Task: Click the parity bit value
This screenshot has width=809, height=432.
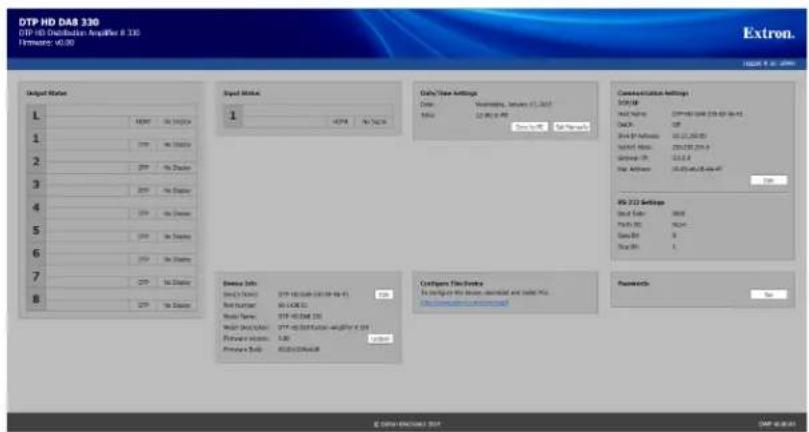Action: coord(678,225)
